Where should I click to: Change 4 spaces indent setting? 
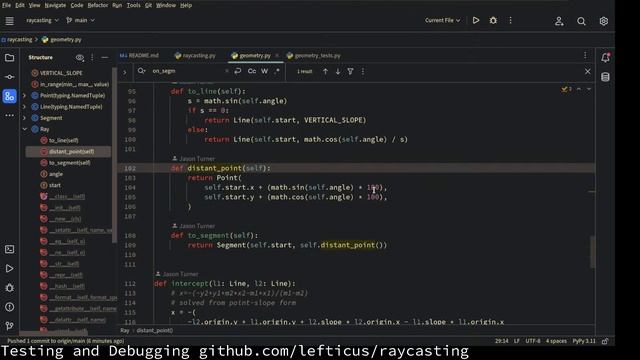point(556,341)
